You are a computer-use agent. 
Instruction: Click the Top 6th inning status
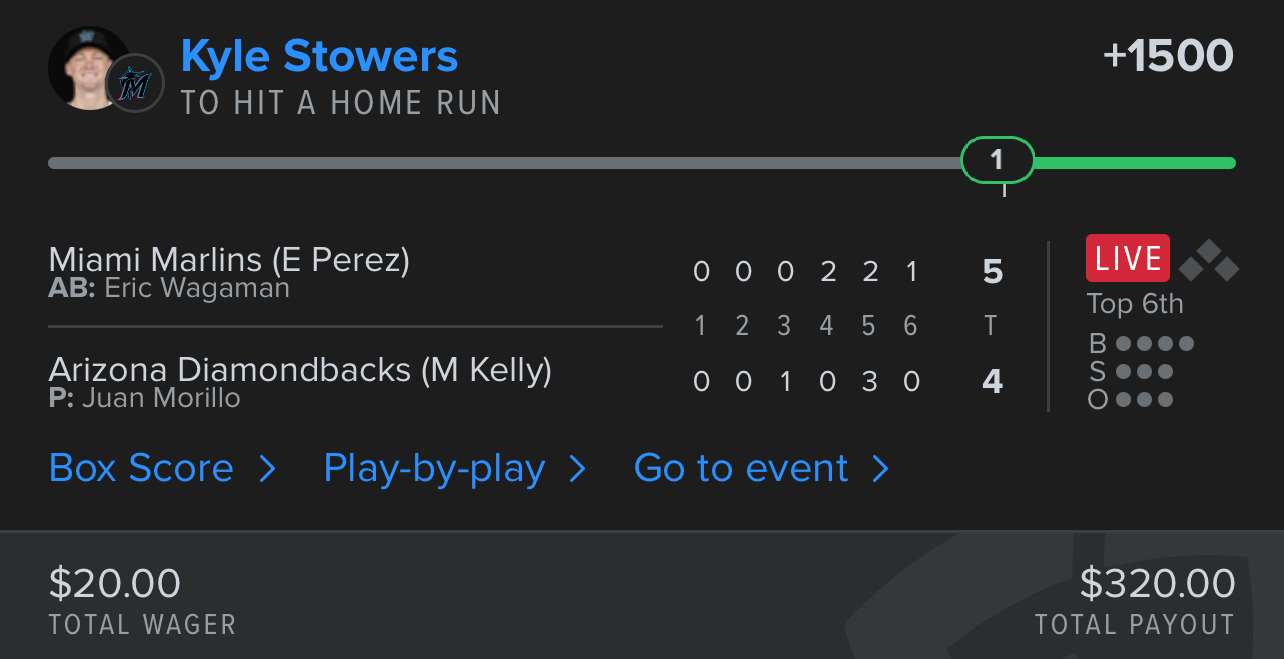click(1135, 304)
